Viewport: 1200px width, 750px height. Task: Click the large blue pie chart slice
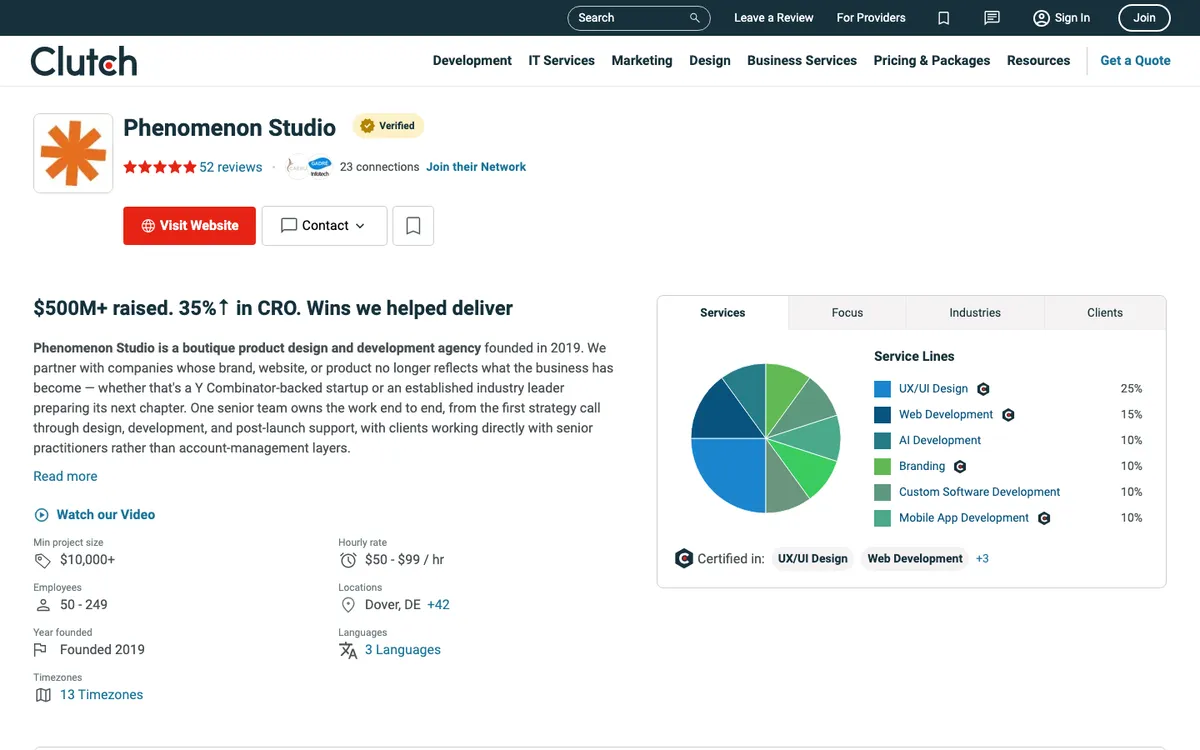point(730,475)
